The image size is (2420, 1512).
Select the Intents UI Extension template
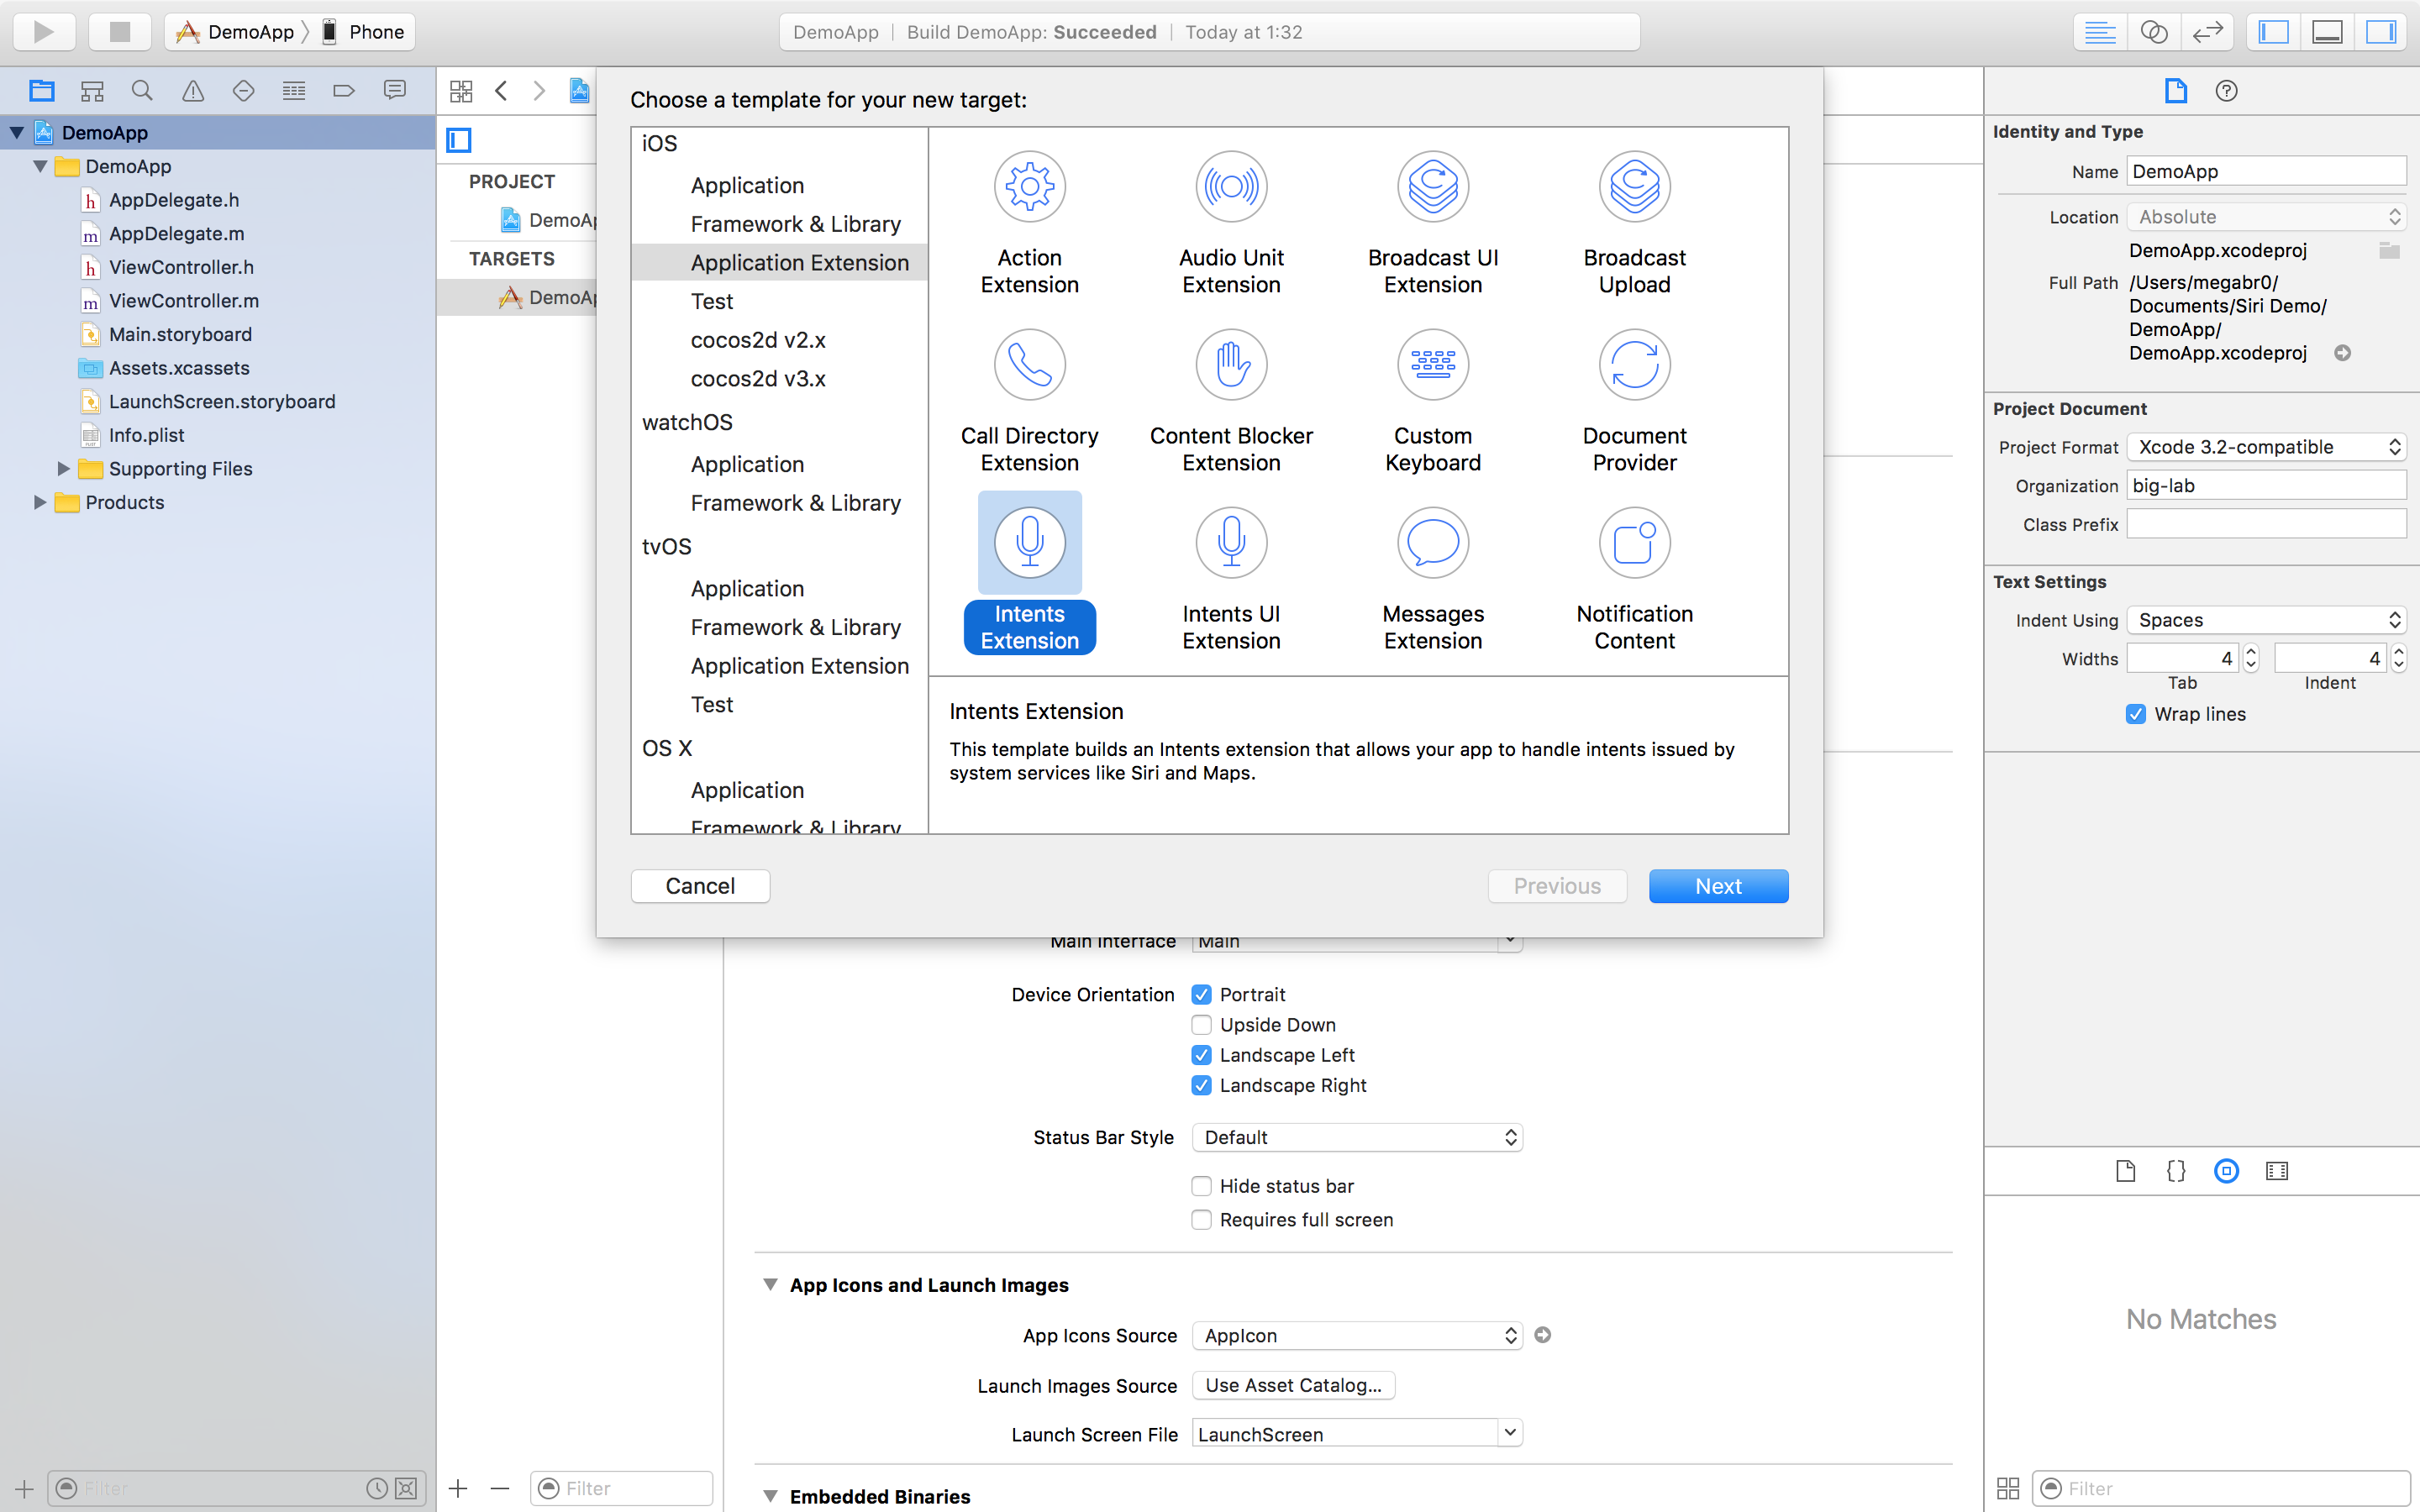coord(1231,579)
